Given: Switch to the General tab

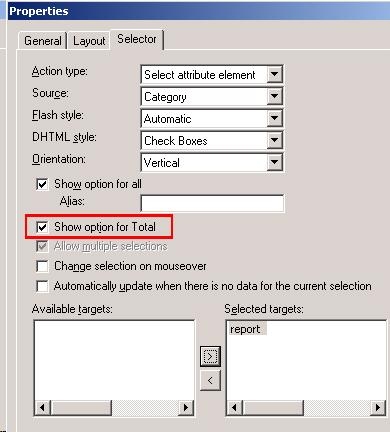Looking at the screenshot, I should [x=43, y=41].
